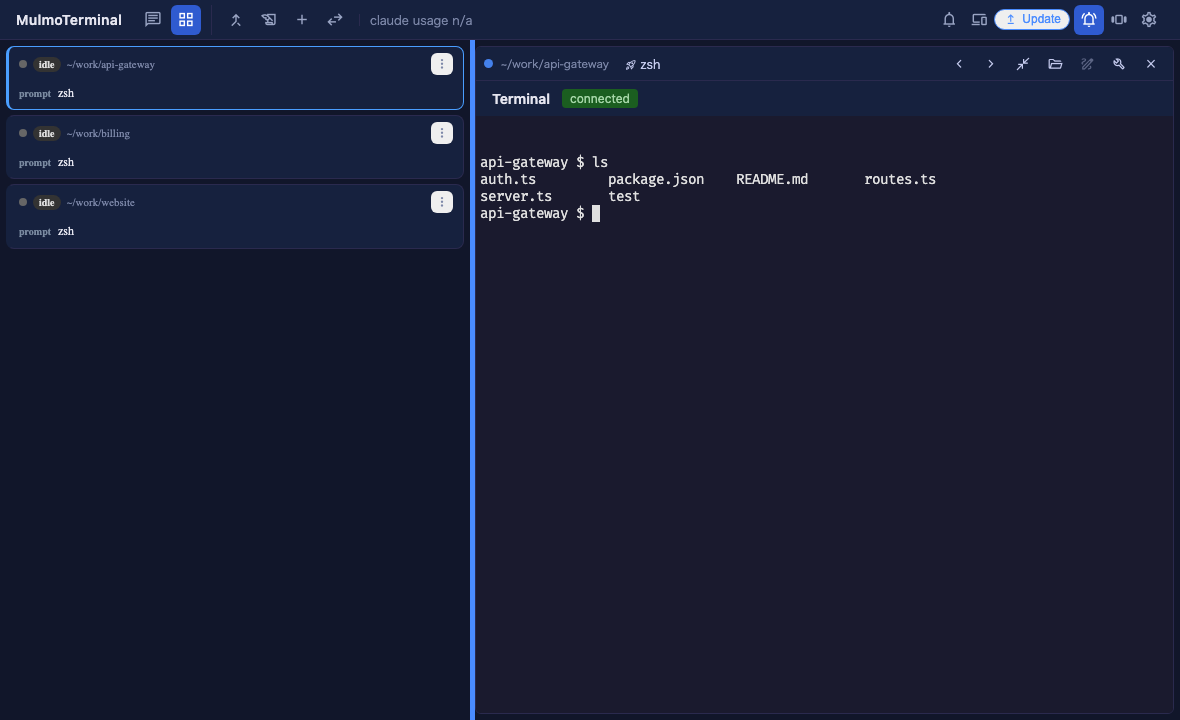This screenshot has width=1180, height=720.
Task: Click idle badge on api-gateway session
Action: pos(47,65)
